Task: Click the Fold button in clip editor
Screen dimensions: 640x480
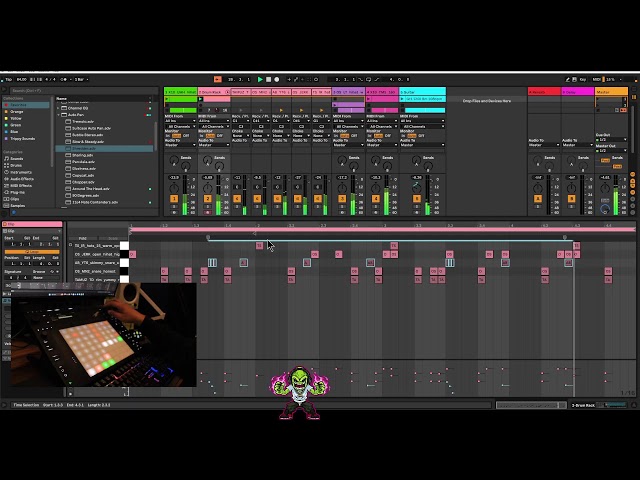Action: (x=82, y=239)
